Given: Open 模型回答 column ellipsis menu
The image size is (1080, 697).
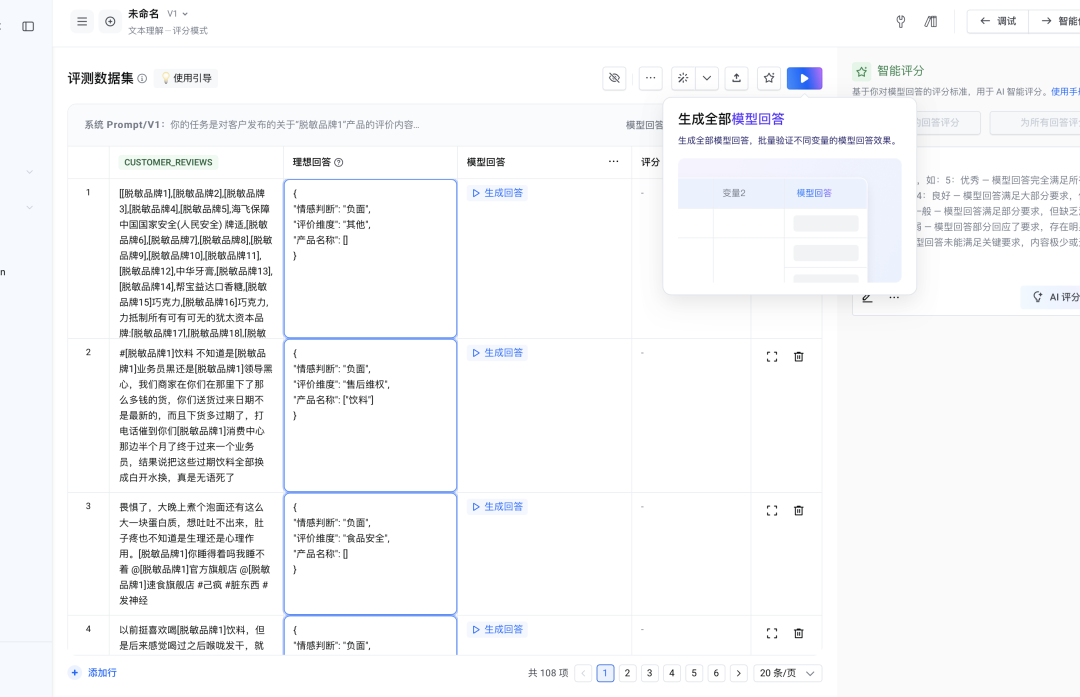Looking at the screenshot, I should [x=614, y=162].
